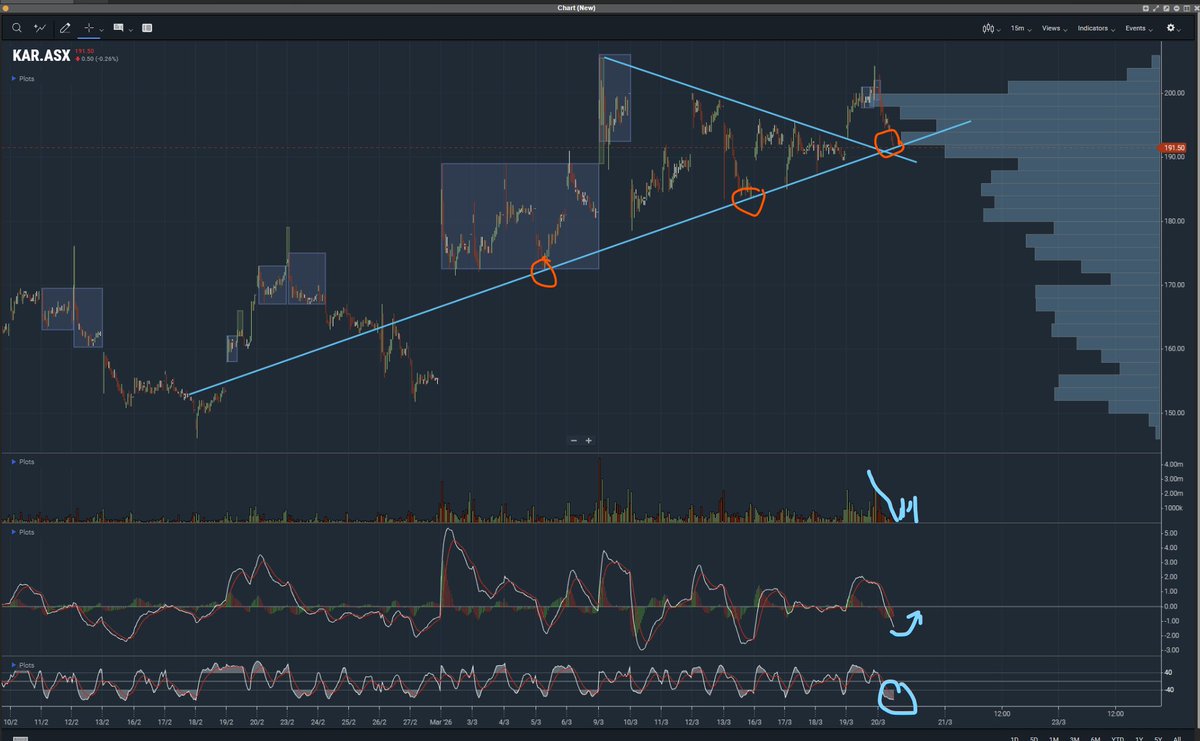Open the Events menu
The width and height of the screenshot is (1200, 741).
(x=1139, y=28)
